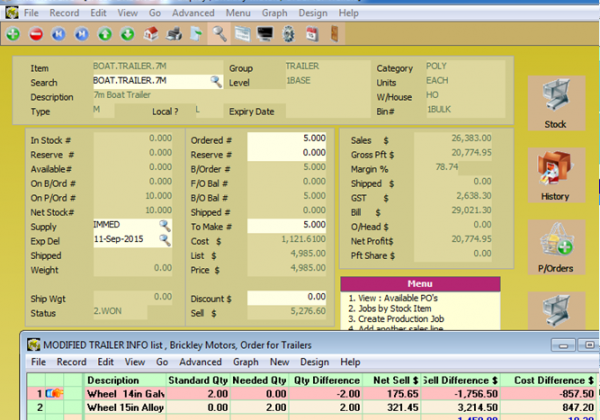Open the Record menu in the main window

[x=64, y=13]
